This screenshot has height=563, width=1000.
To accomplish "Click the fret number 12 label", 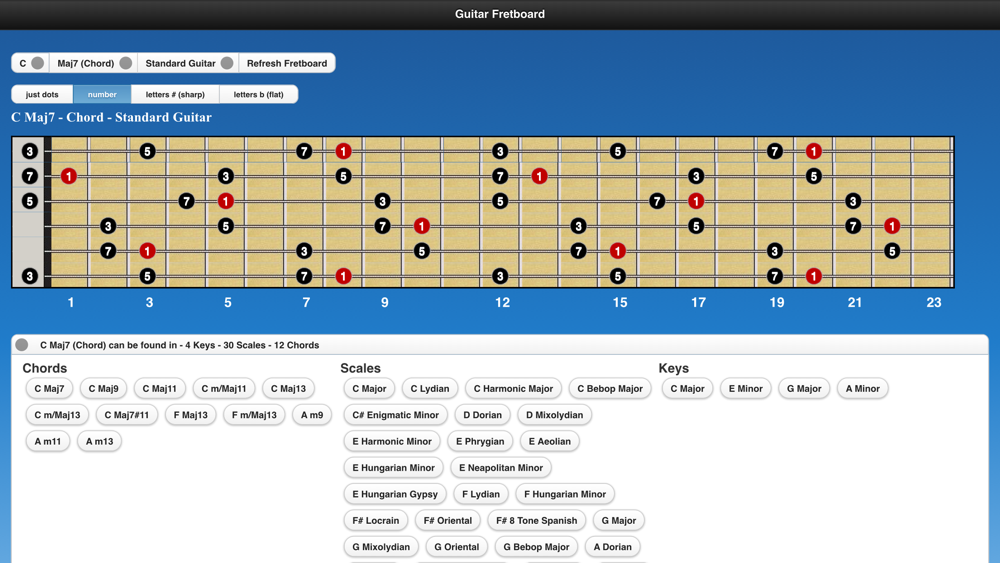I will pos(503,303).
